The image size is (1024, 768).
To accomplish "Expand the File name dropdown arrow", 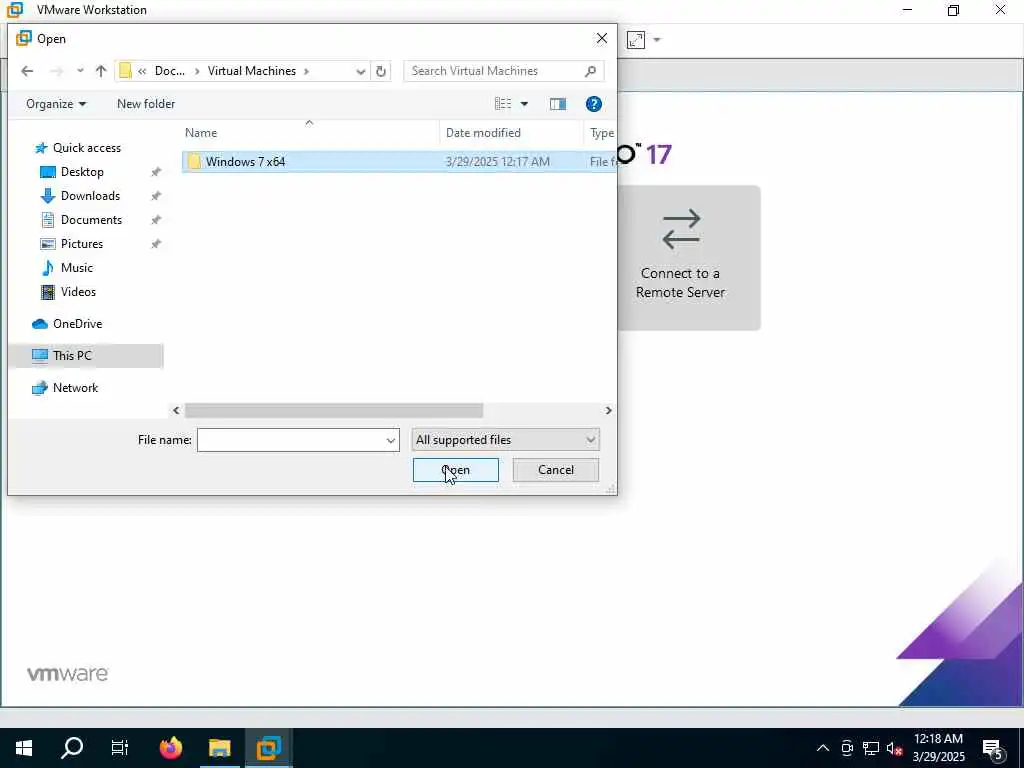I will click(391, 440).
